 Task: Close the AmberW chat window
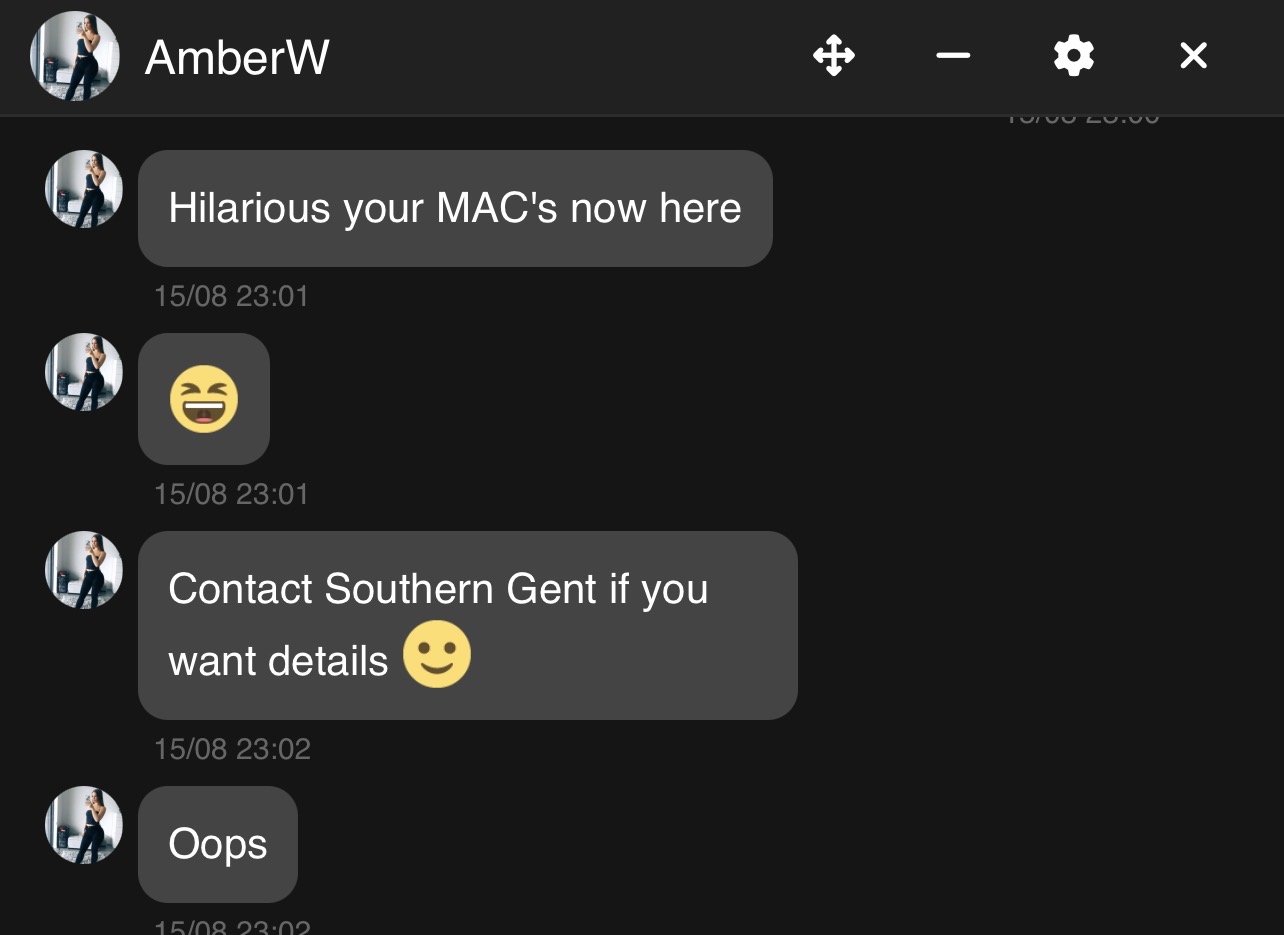[1193, 56]
